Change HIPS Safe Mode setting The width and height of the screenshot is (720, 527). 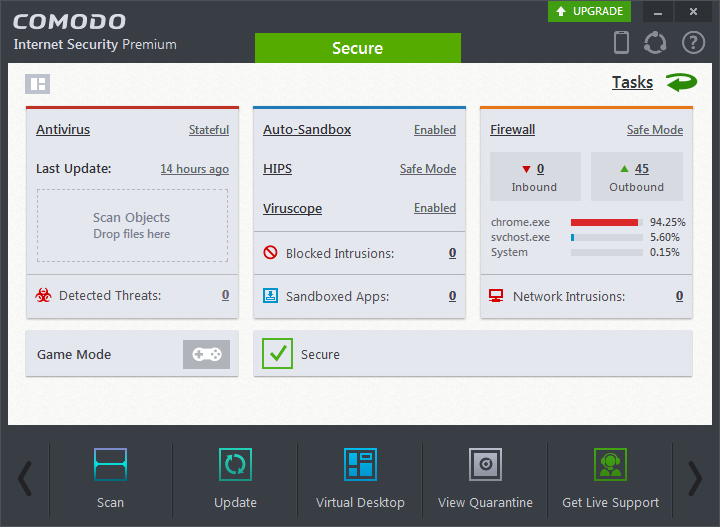[x=428, y=169]
